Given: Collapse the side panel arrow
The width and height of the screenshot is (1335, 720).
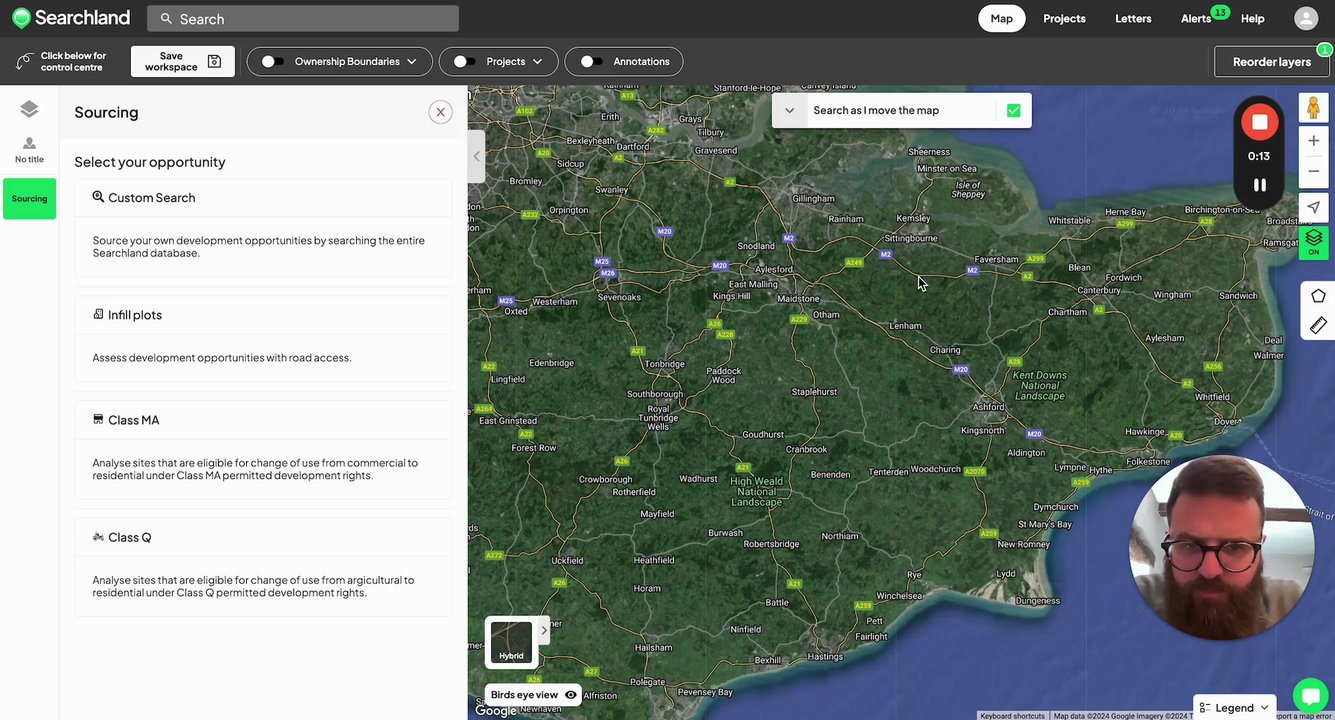Looking at the screenshot, I should 476,157.
